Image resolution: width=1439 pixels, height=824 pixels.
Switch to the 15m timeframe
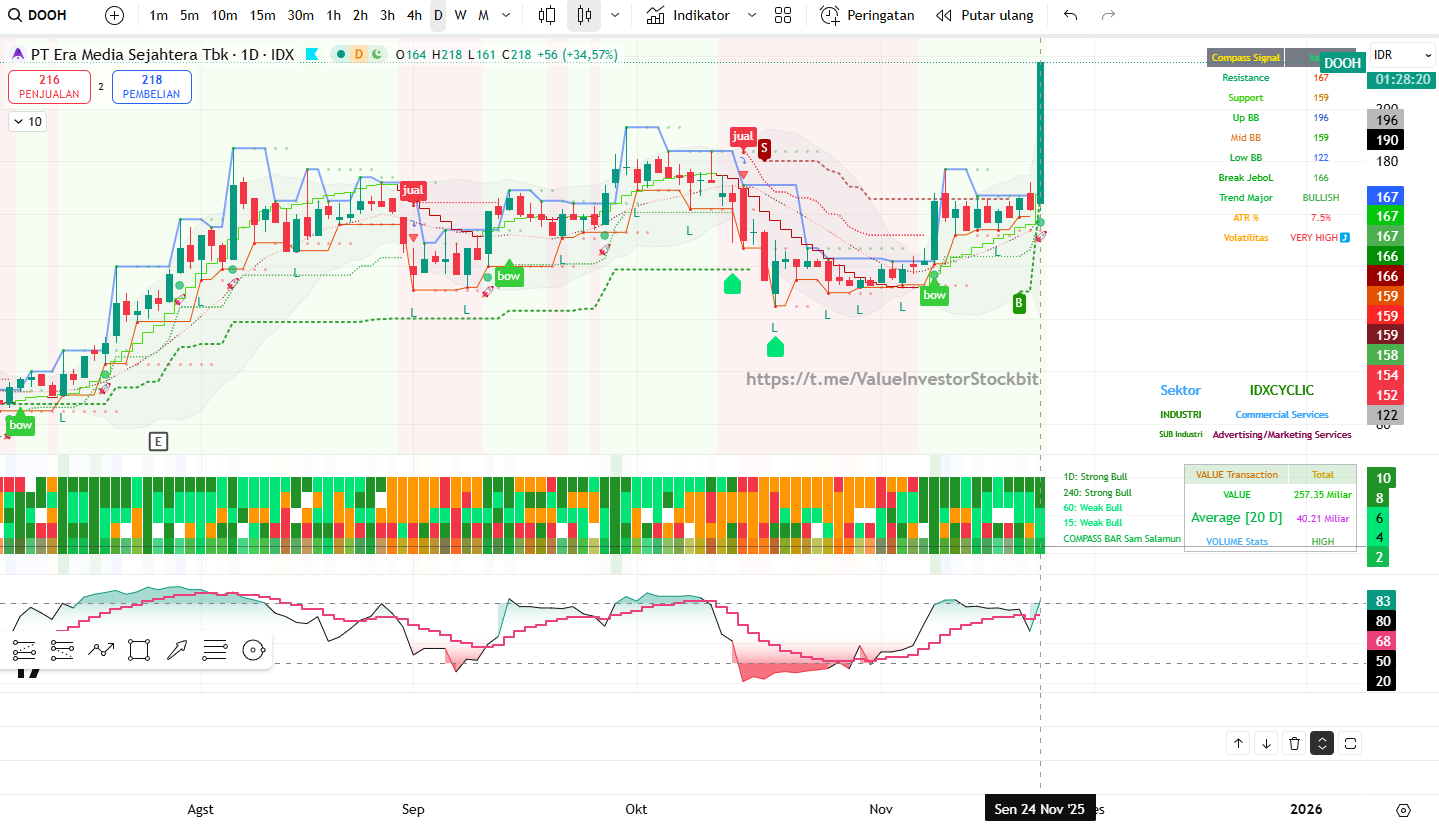pyautogui.click(x=263, y=15)
